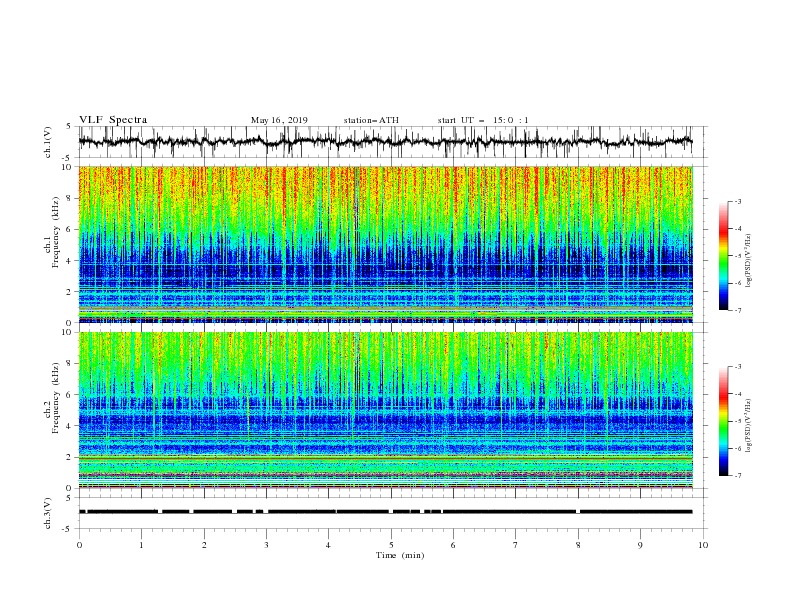792x612 pixels.
Task: Click the "4" kHz tick of ch.2 spectrogram
Action: click(69, 426)
